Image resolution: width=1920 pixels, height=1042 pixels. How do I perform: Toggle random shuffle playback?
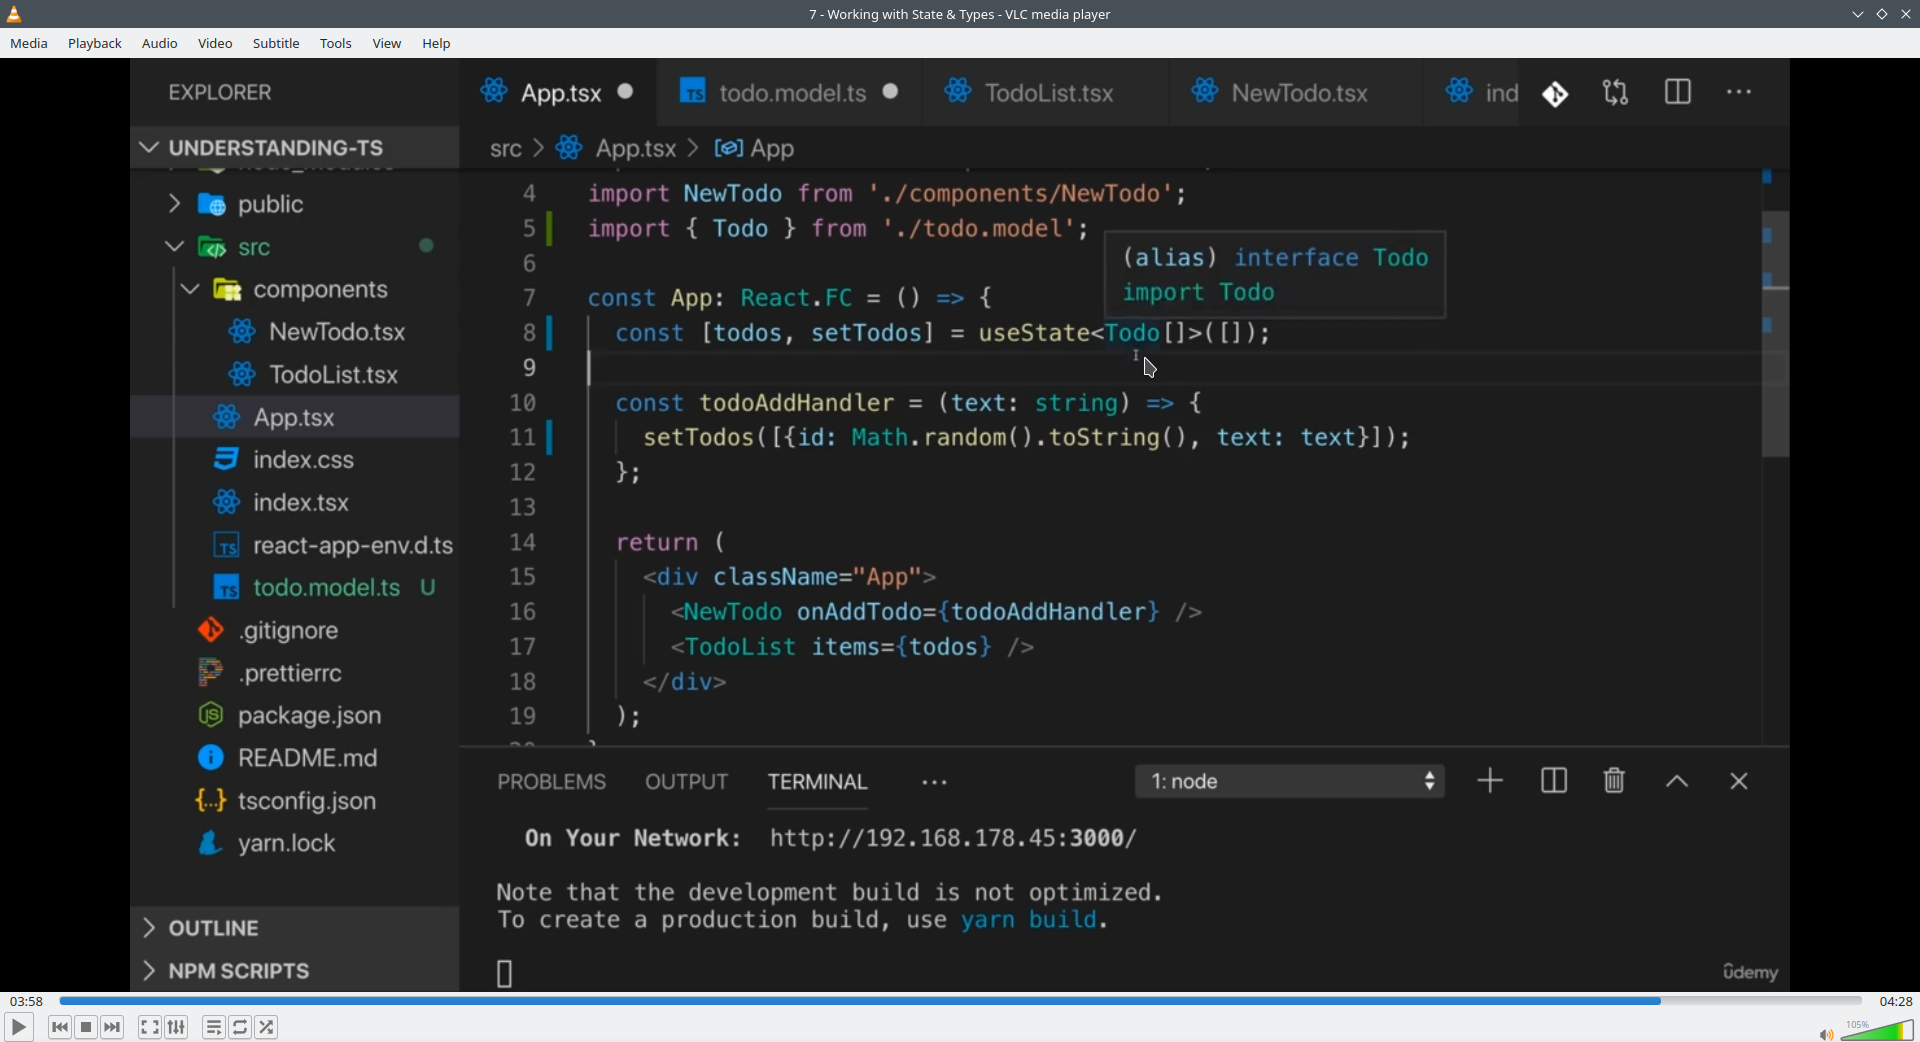click(268, 1027)
